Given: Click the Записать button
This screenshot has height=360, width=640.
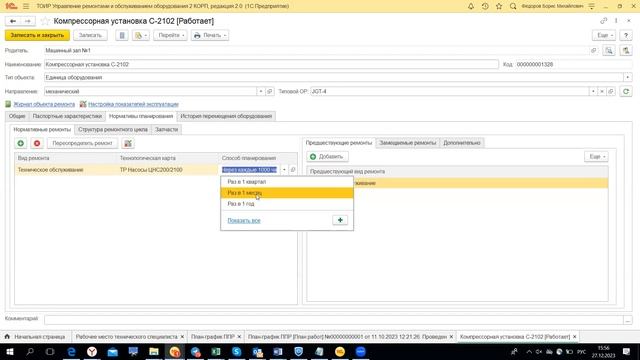Looking at the screenshot, I should click(x=90, y=36).
